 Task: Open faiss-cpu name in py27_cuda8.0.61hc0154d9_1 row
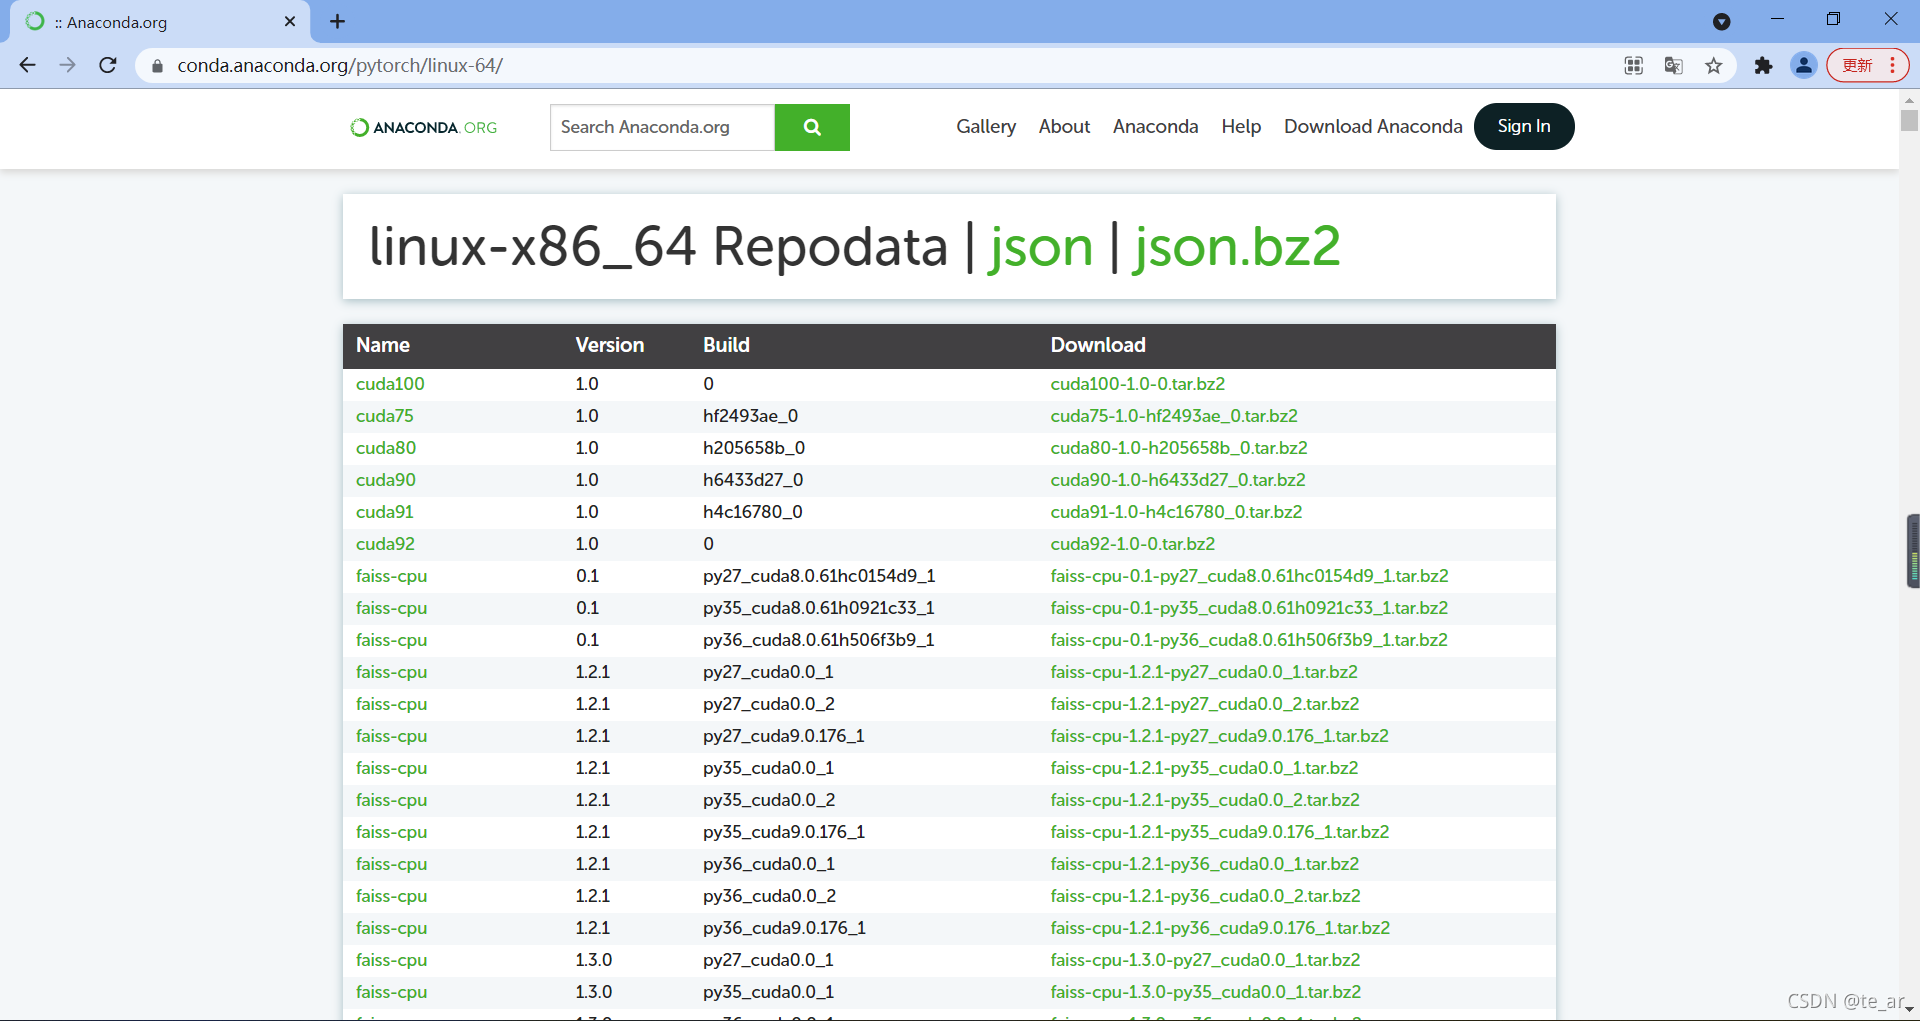tap(391, 576)
